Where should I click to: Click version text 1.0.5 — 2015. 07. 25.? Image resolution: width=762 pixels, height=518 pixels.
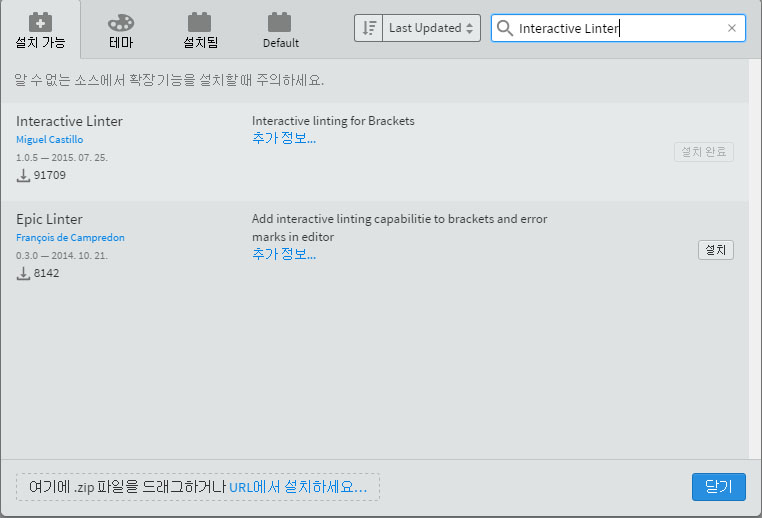[62, 157]
